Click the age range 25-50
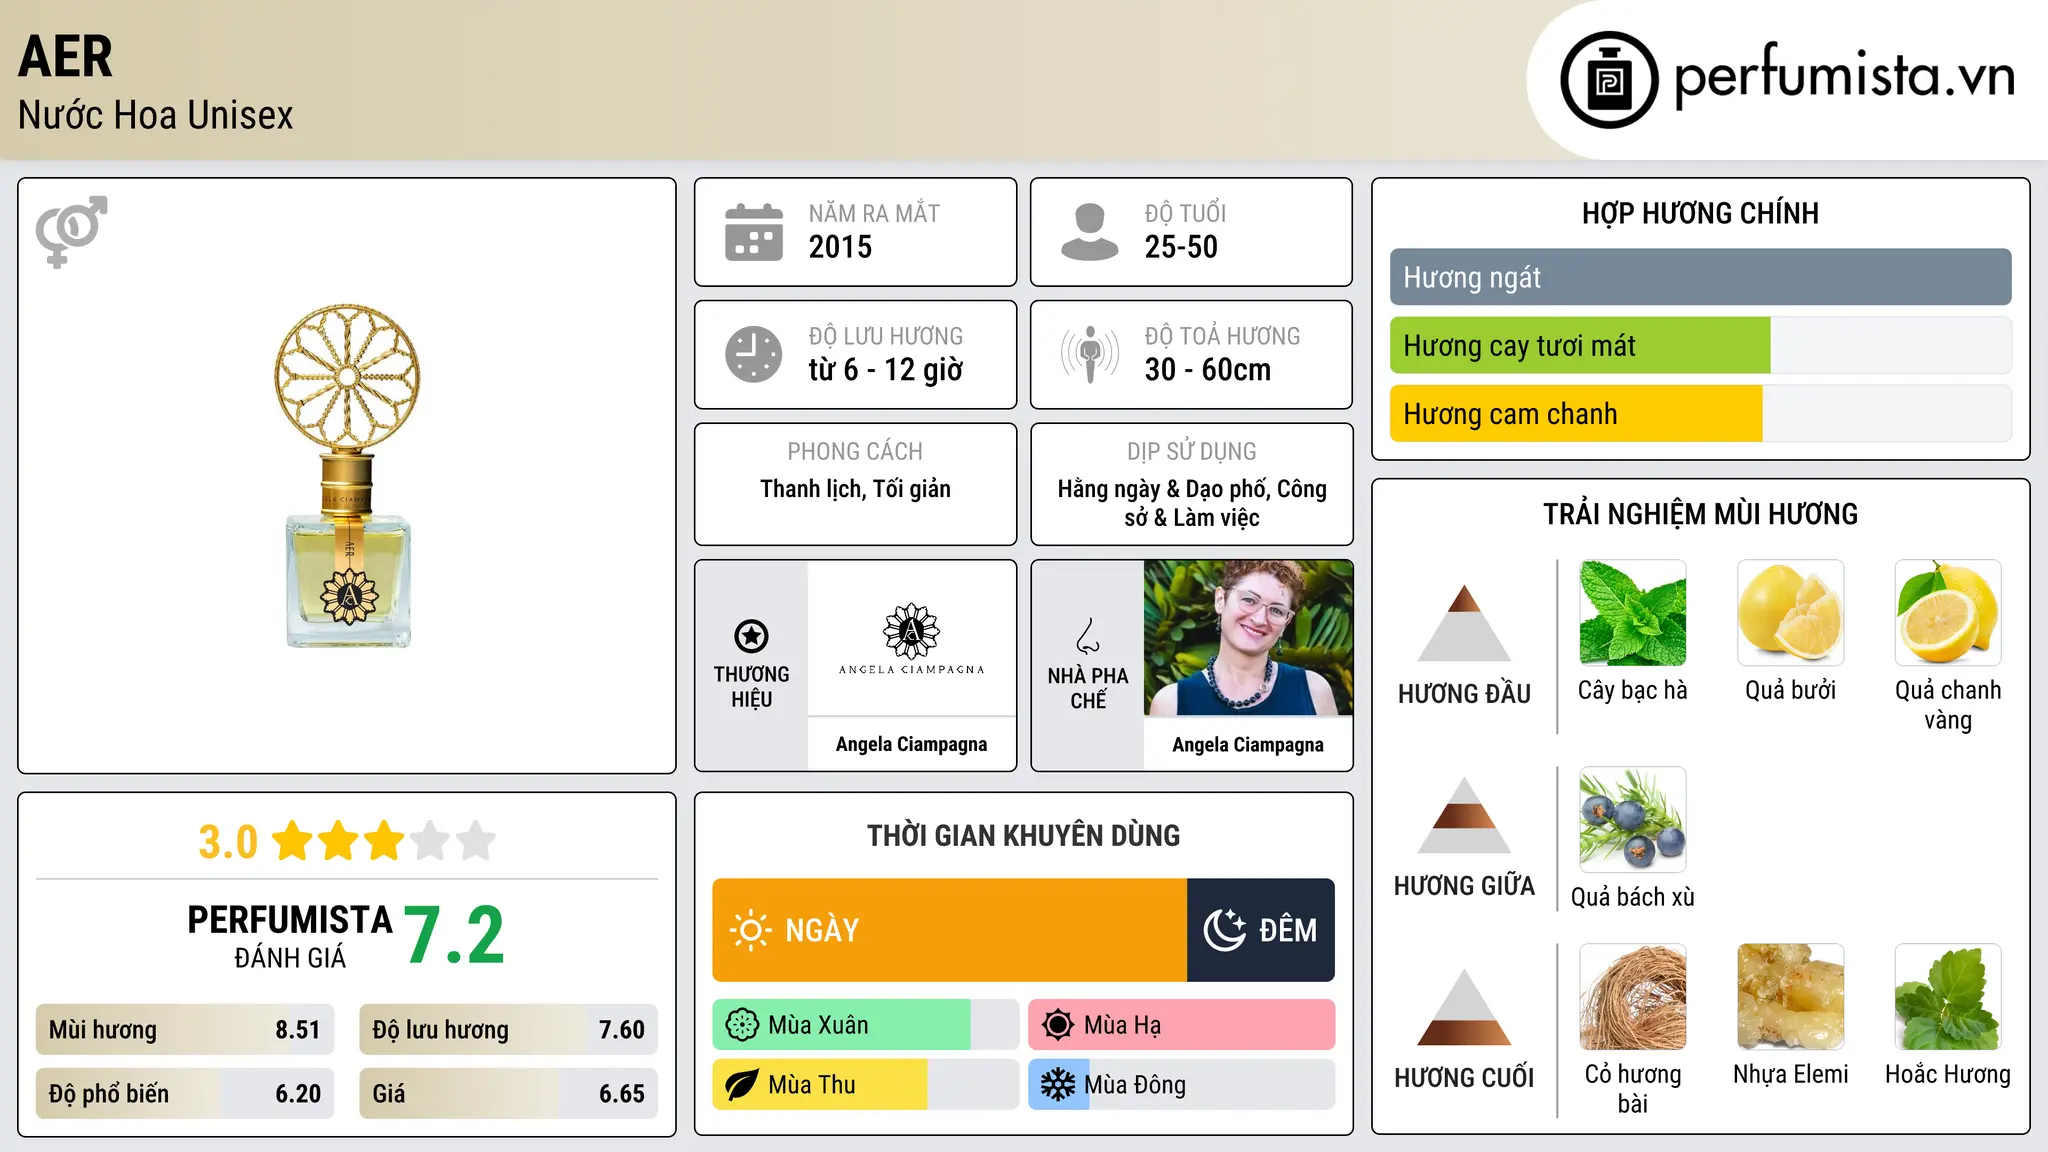 (x=1181, y=247)
